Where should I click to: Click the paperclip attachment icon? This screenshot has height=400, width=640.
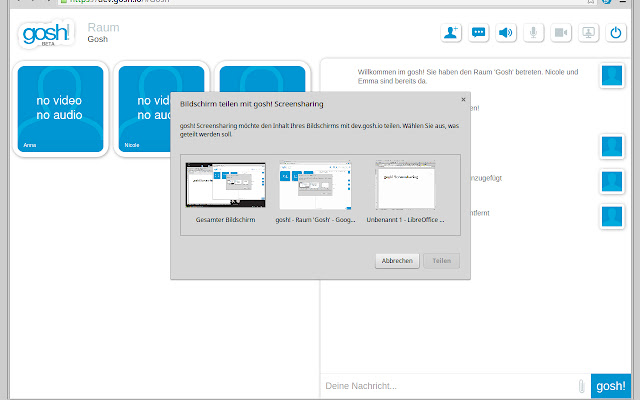coord(582,386)
